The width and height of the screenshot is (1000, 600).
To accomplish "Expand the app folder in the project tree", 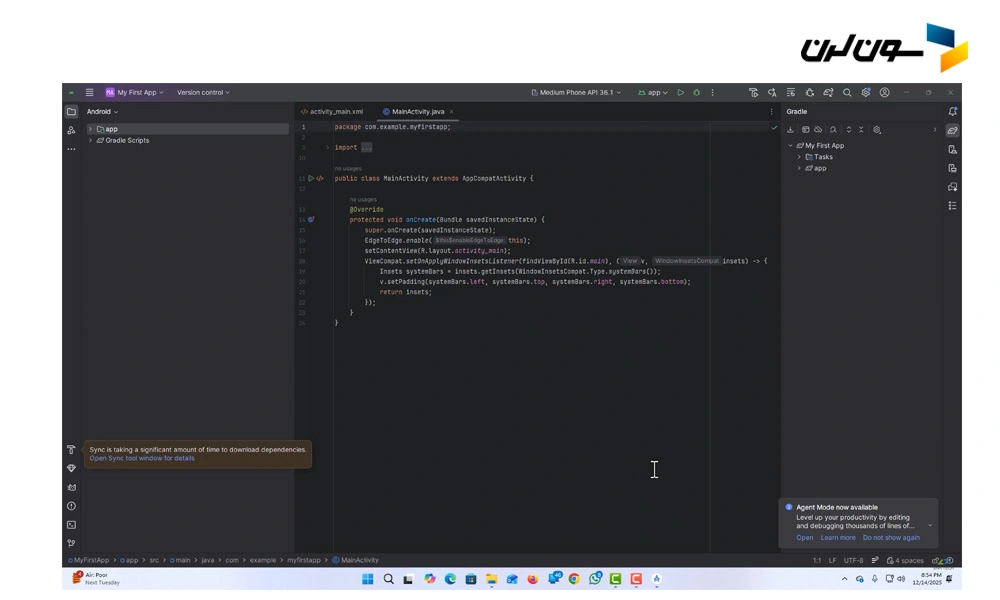I will point(90,129).
